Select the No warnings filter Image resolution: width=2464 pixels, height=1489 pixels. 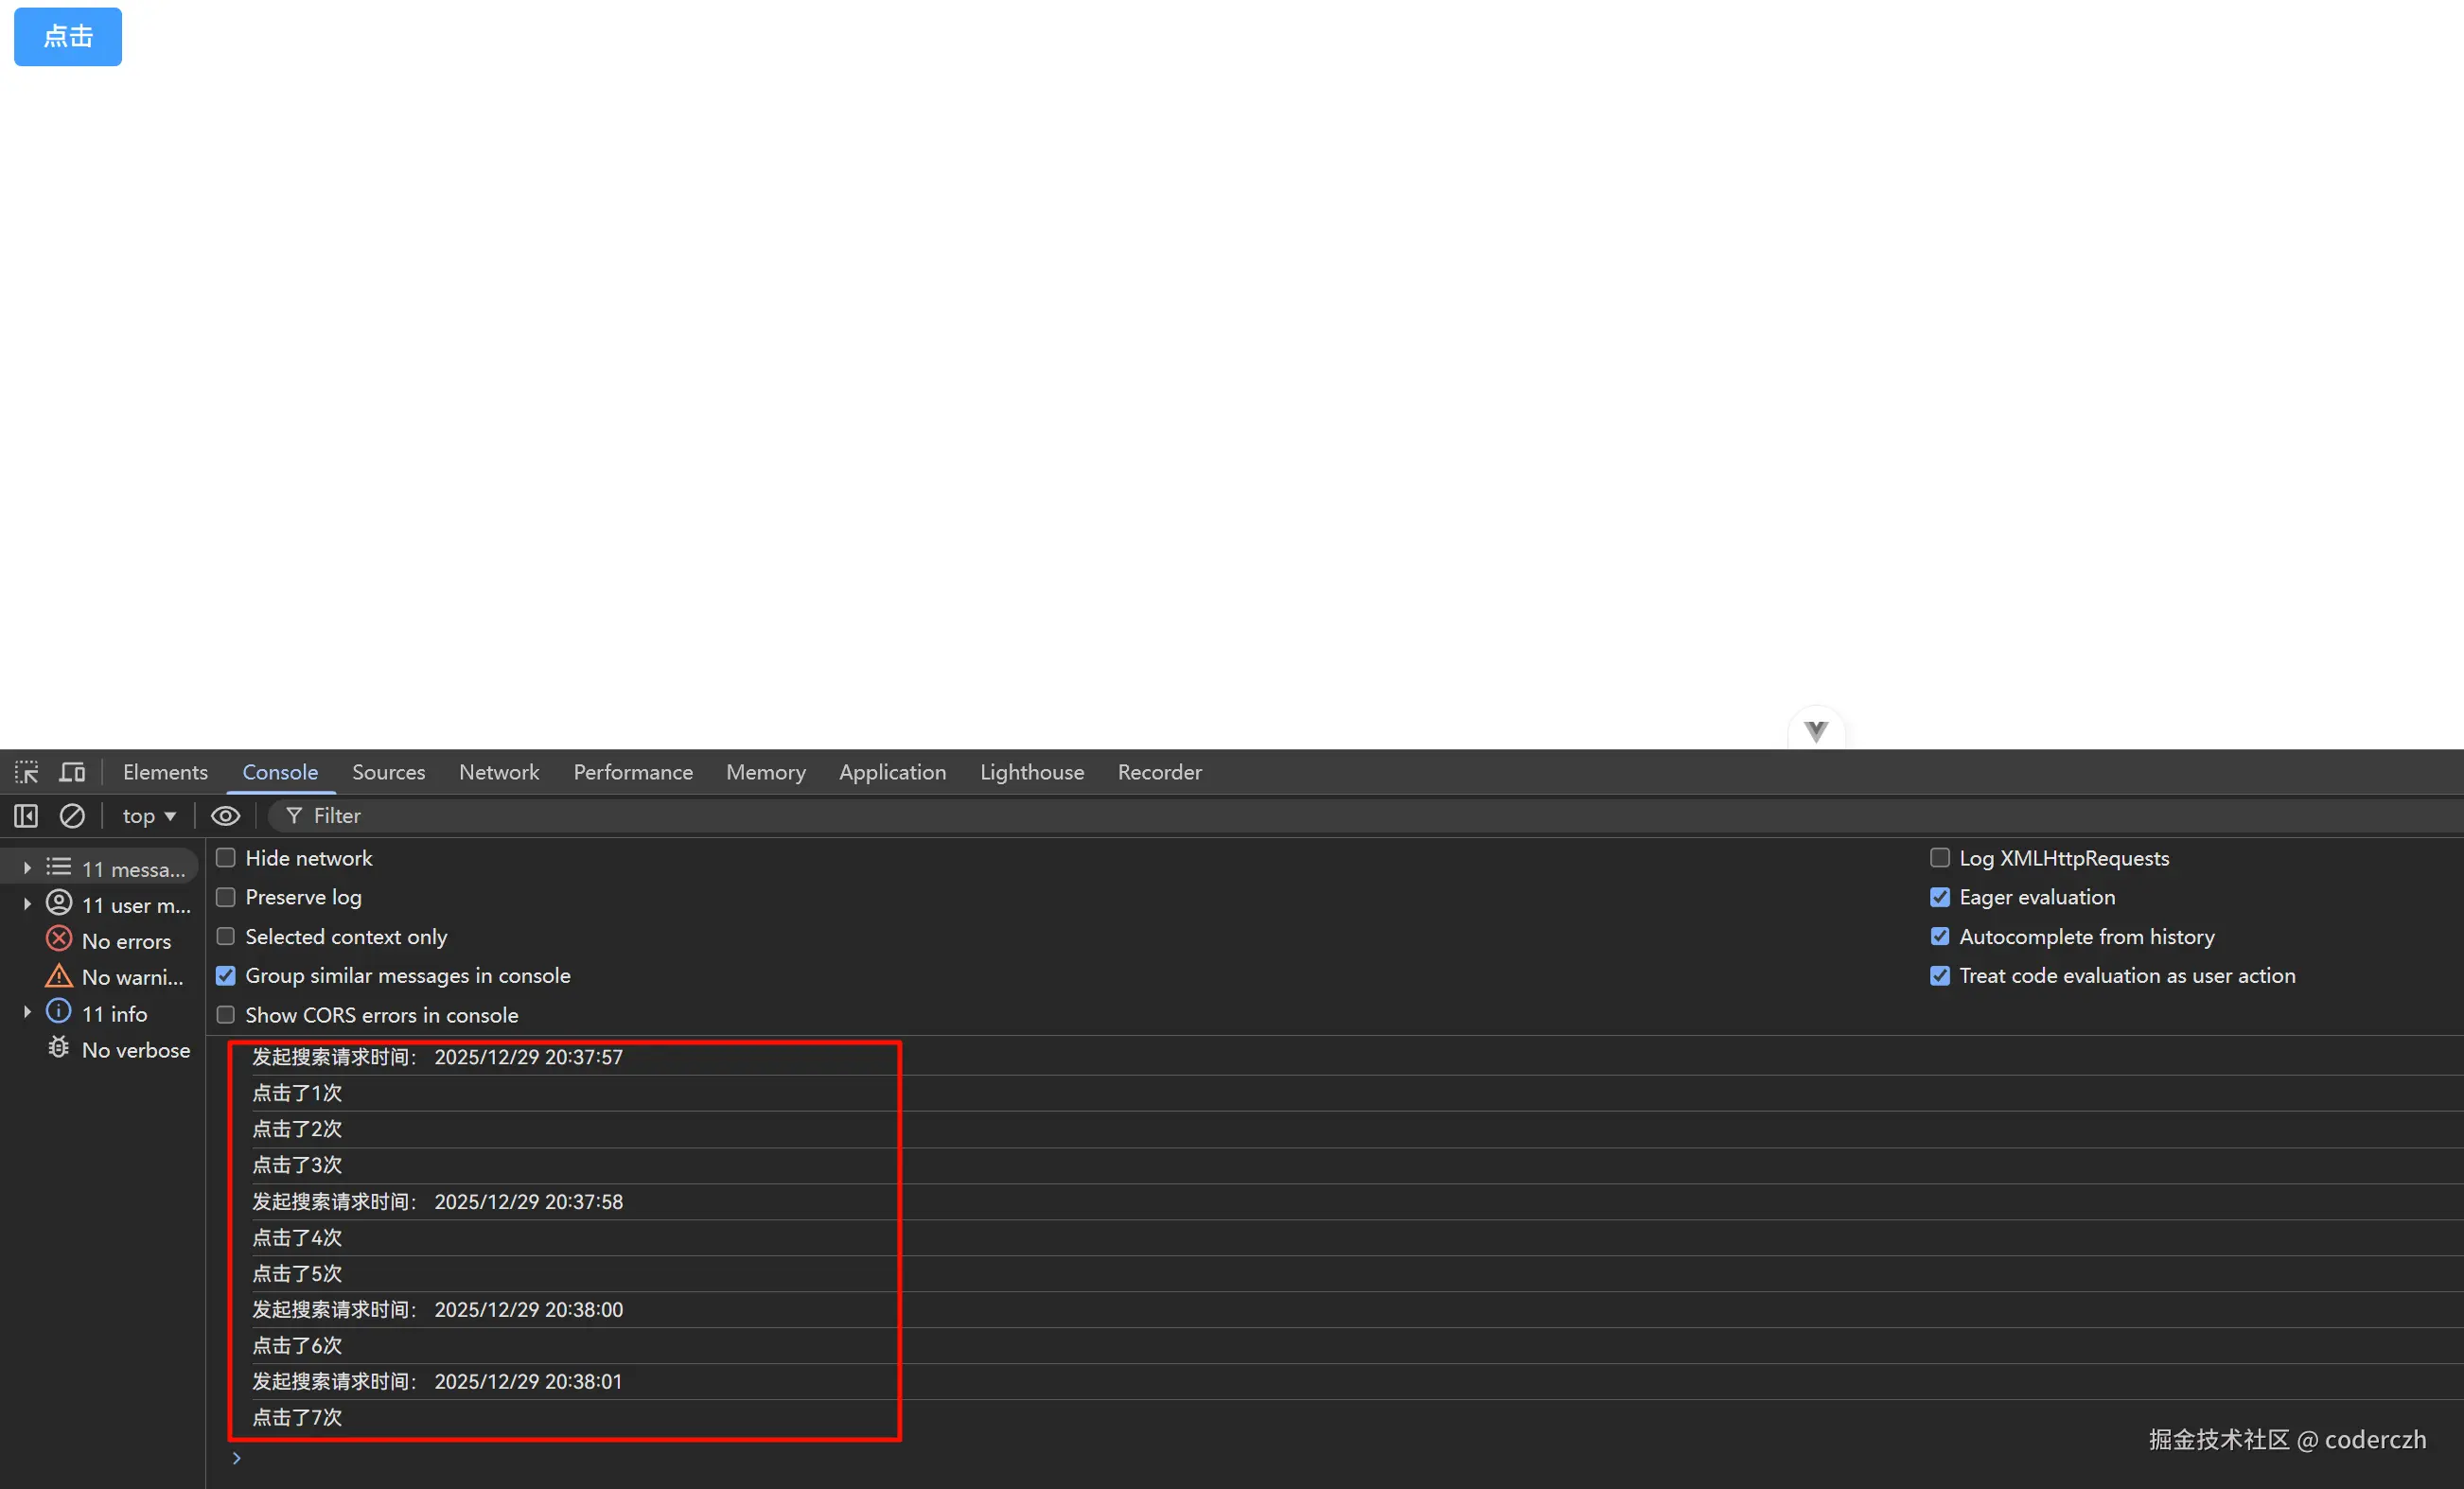[x=131, y=977]
